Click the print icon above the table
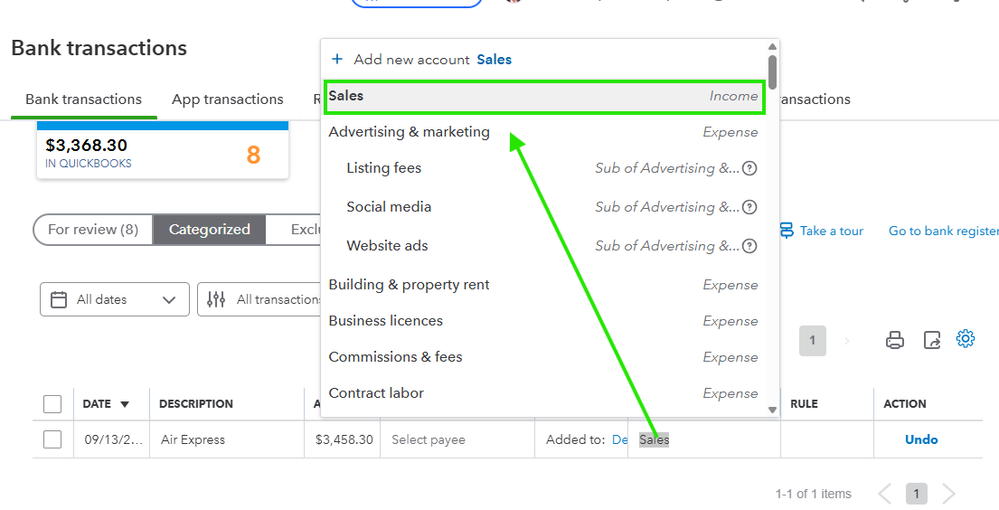 [895, 340]
